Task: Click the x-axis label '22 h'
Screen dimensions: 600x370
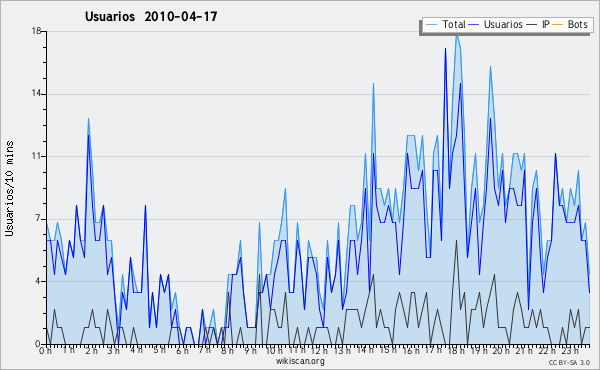Action: 546,351
